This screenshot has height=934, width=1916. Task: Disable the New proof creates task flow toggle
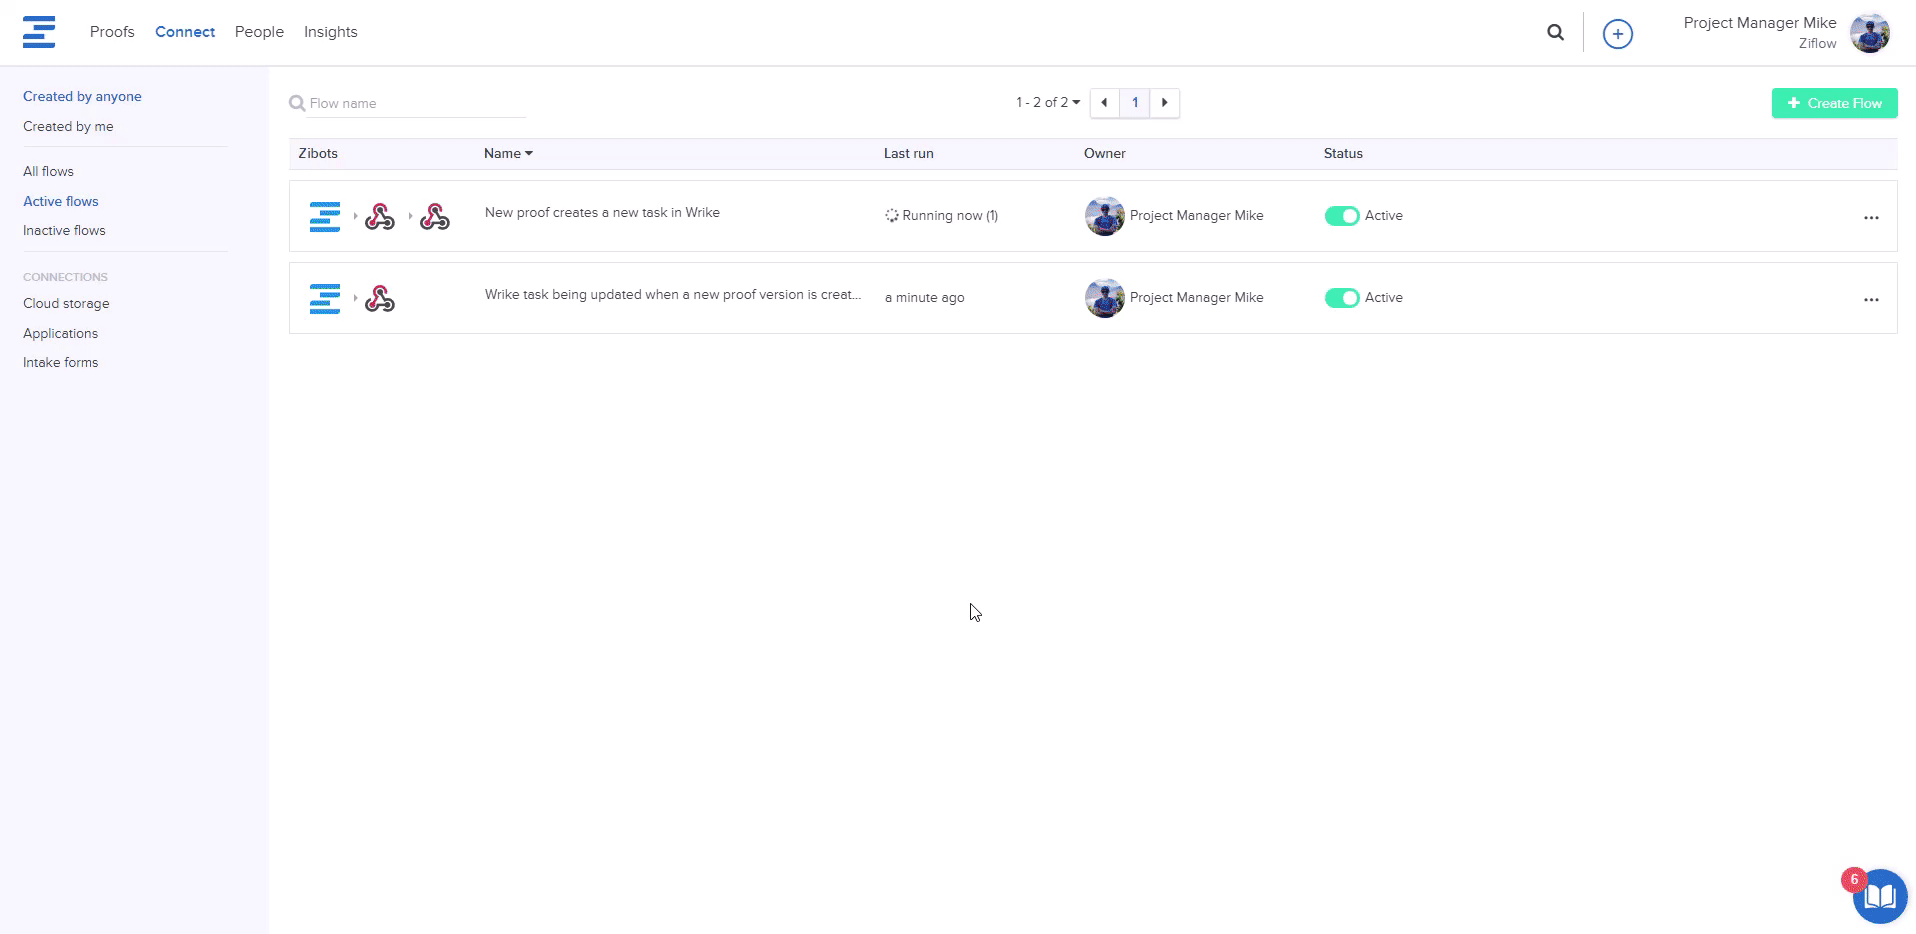(1341, 216)
